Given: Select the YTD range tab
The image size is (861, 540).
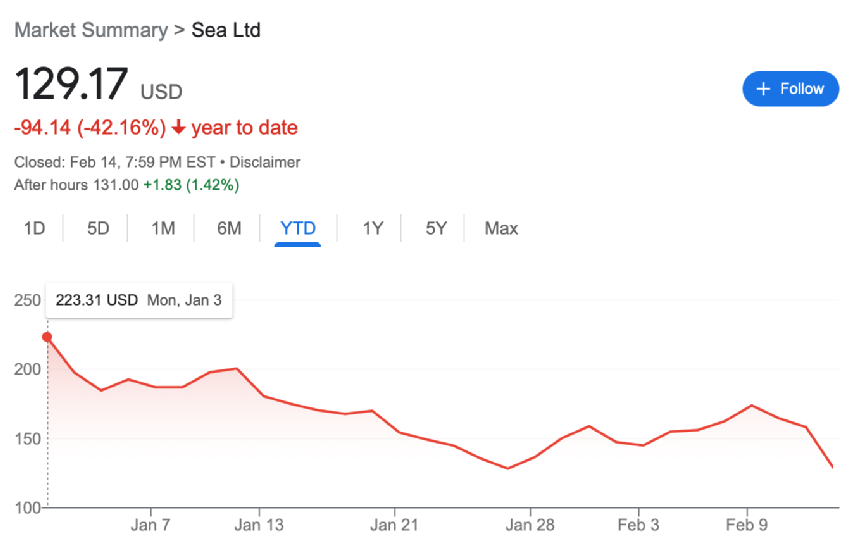Looking at the screenshot, I should (298, 228).
